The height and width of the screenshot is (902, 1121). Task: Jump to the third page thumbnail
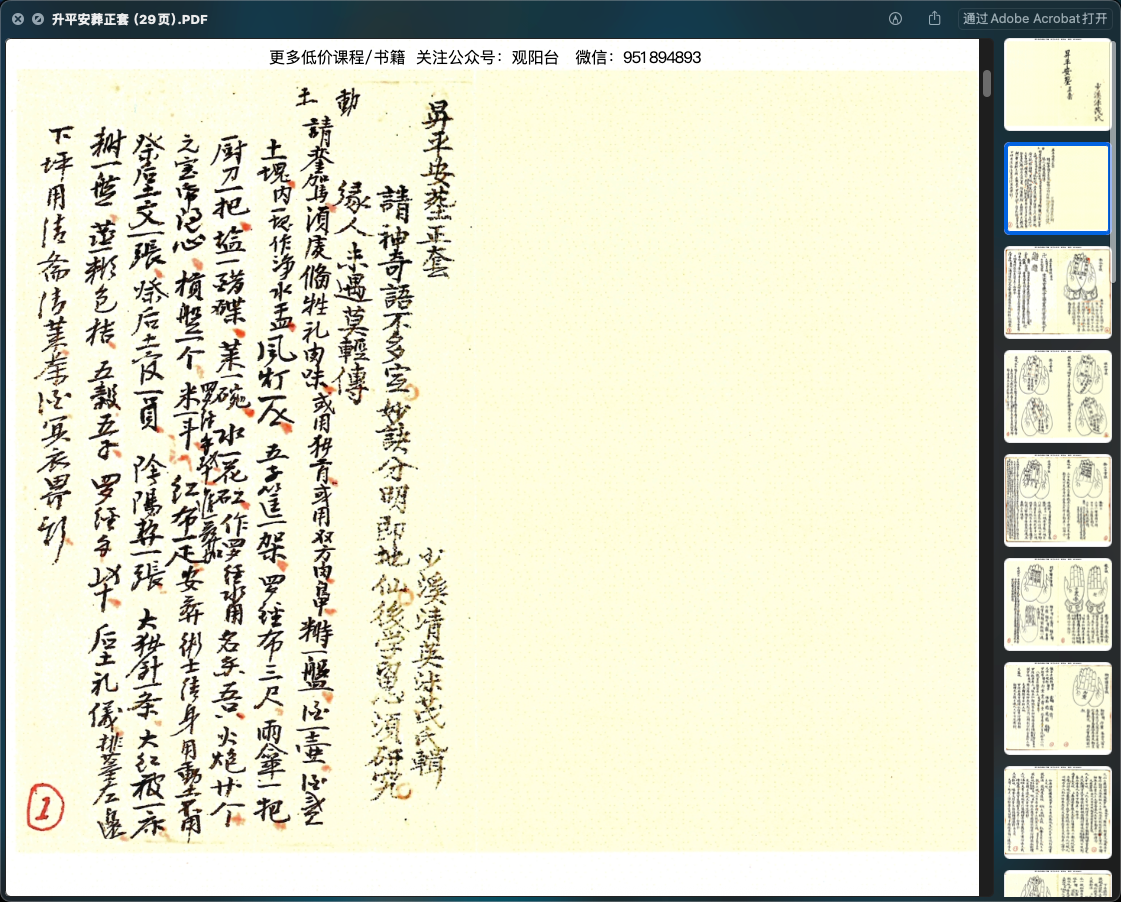[1057, 293]
